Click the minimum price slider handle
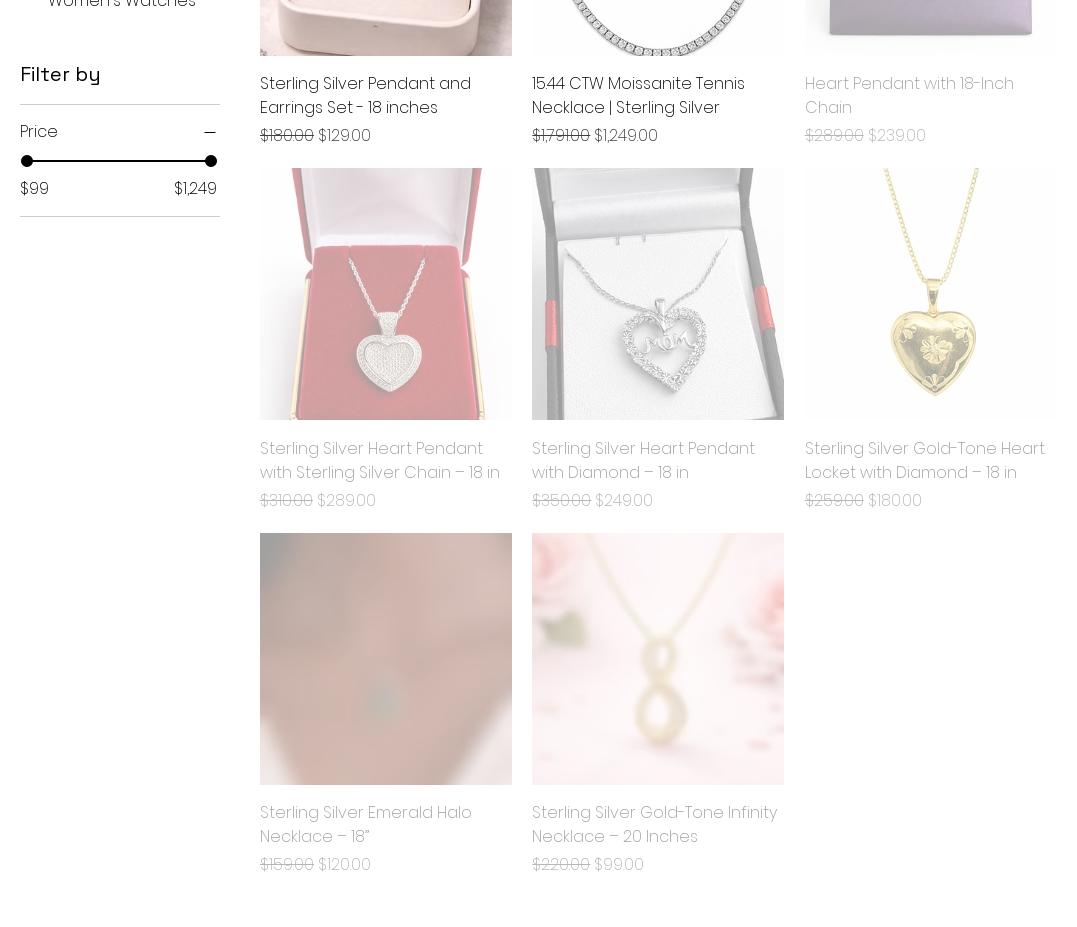Image resolution: width=1077 pixels, height=927 pixels. tap(27, 161)
